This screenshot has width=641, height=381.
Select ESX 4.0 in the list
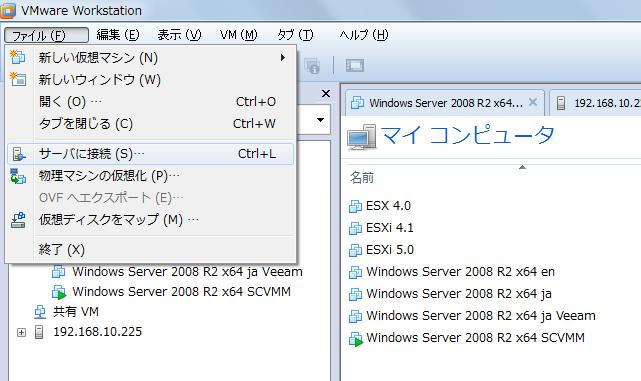(x=388, y=206)
